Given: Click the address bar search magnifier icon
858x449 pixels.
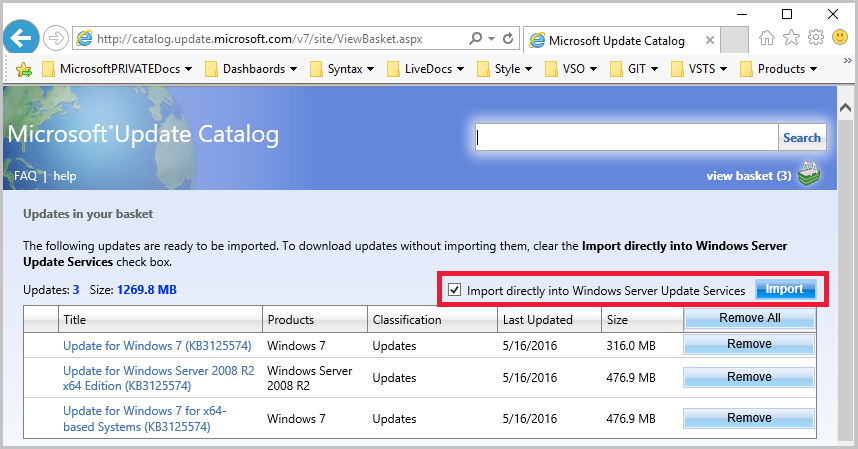Looking at the screenshot, I should pyautogui.click(x=476, y=38).
